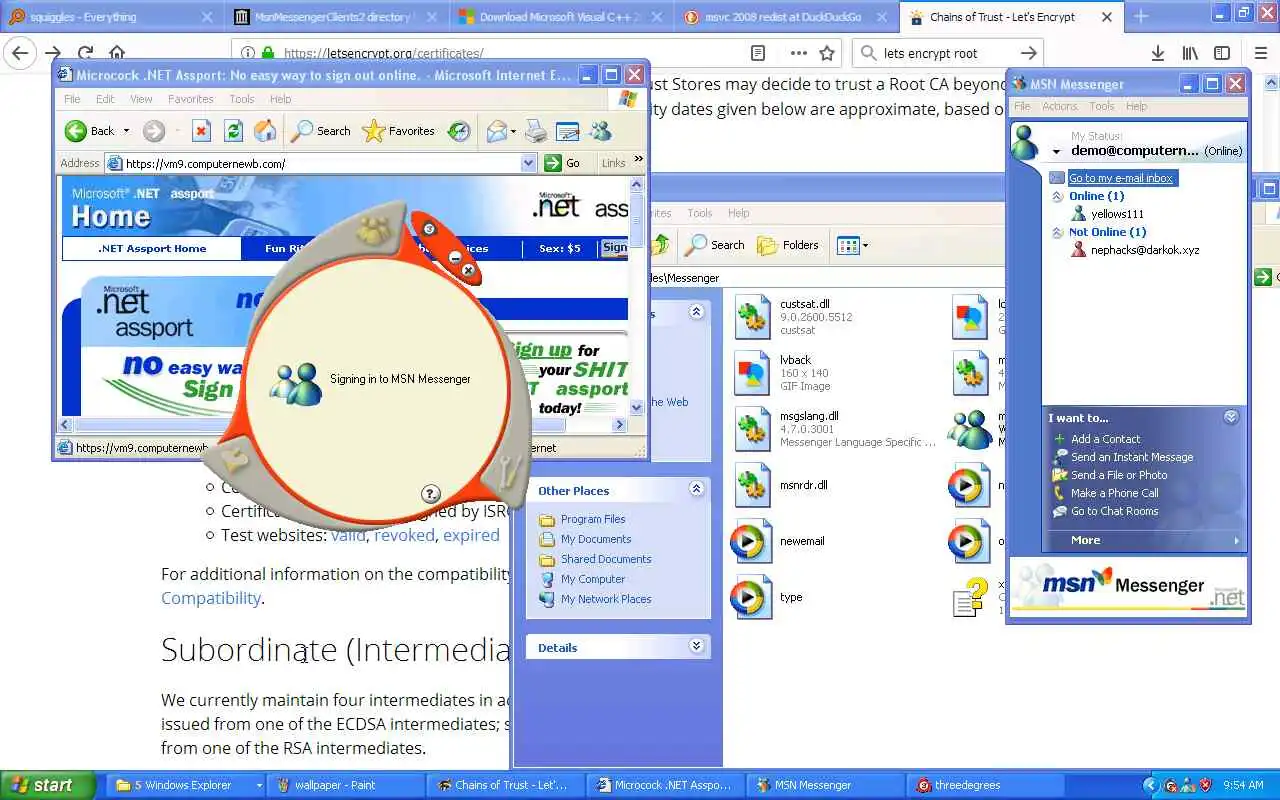Go to IE Home page icon

pyautogui.click(x=265, y=131)
